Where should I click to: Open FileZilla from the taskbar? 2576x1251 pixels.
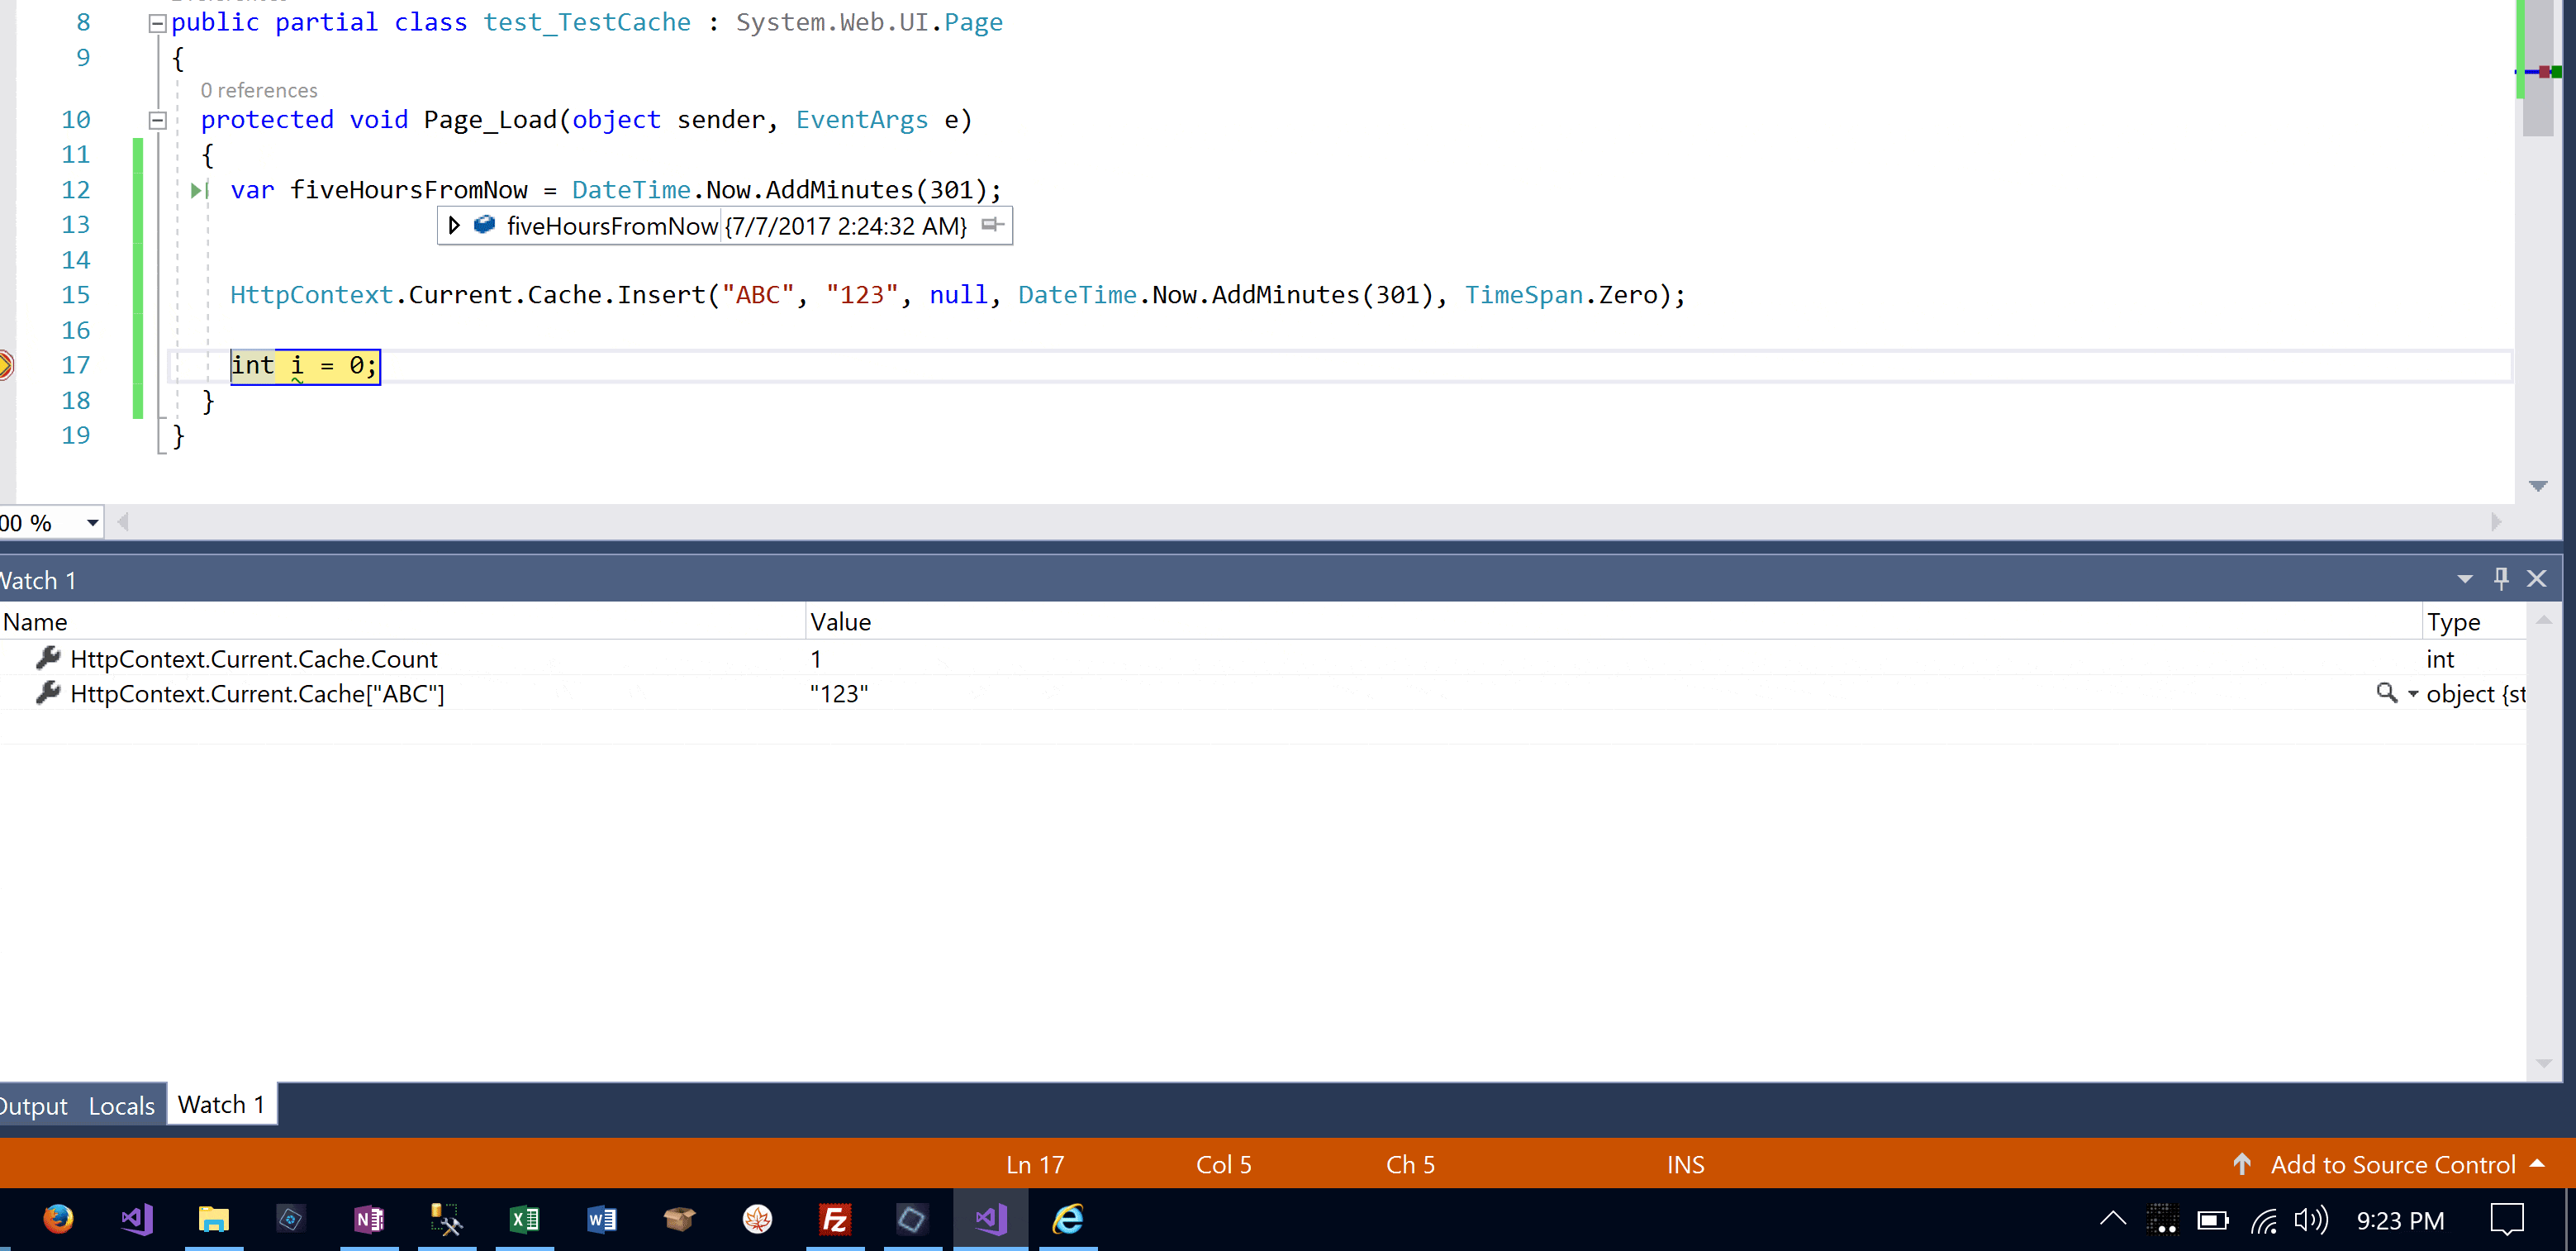[834, 1219]
